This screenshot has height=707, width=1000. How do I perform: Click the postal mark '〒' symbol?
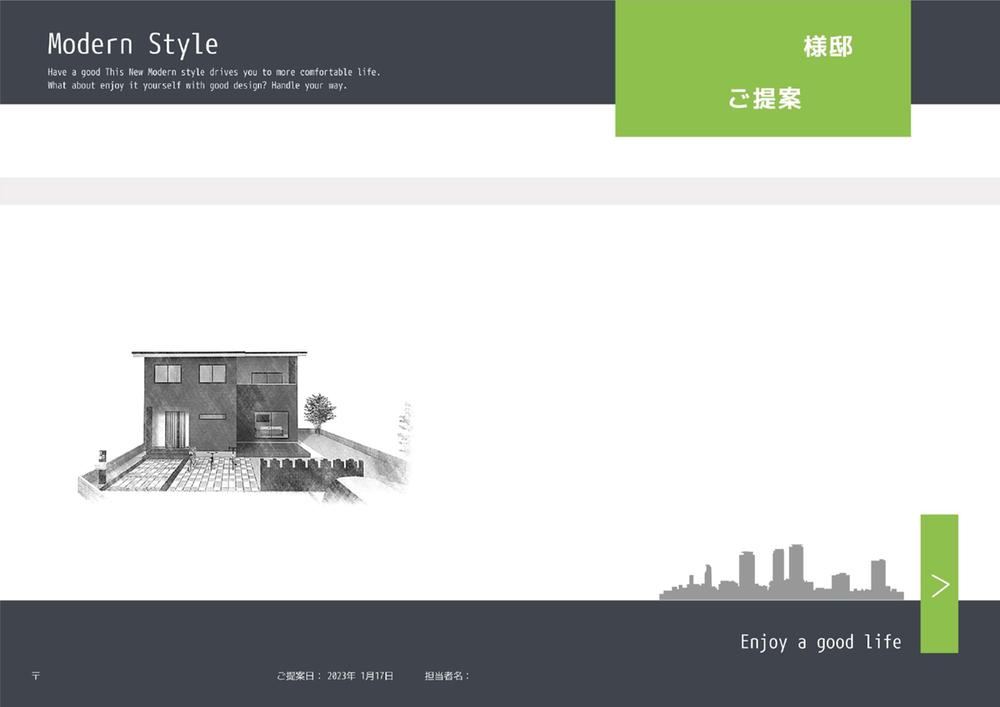pyautogui.click(x=36, y=676)
